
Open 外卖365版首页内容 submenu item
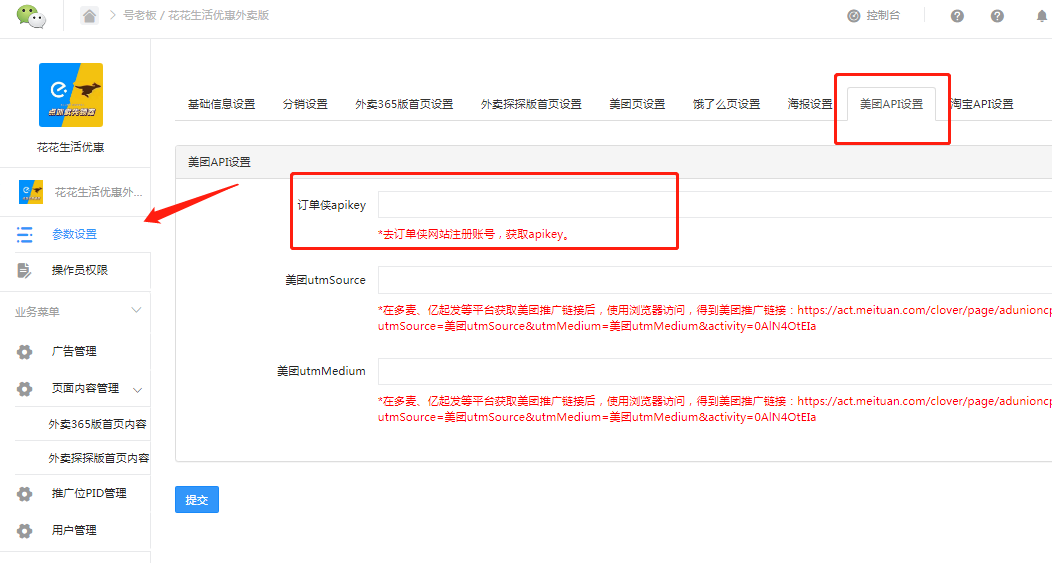click(97, 424)
